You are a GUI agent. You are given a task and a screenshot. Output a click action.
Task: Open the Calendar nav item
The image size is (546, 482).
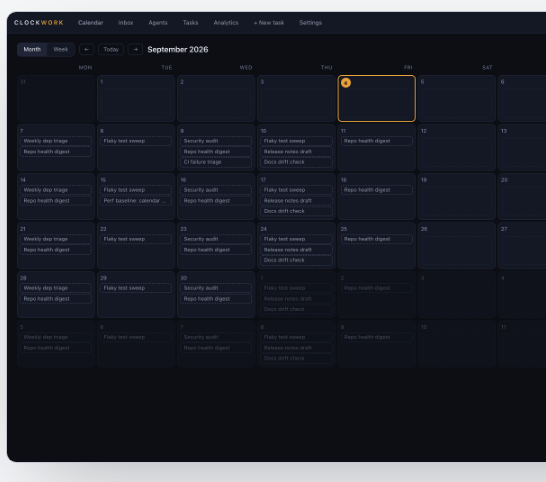(91, 23)
